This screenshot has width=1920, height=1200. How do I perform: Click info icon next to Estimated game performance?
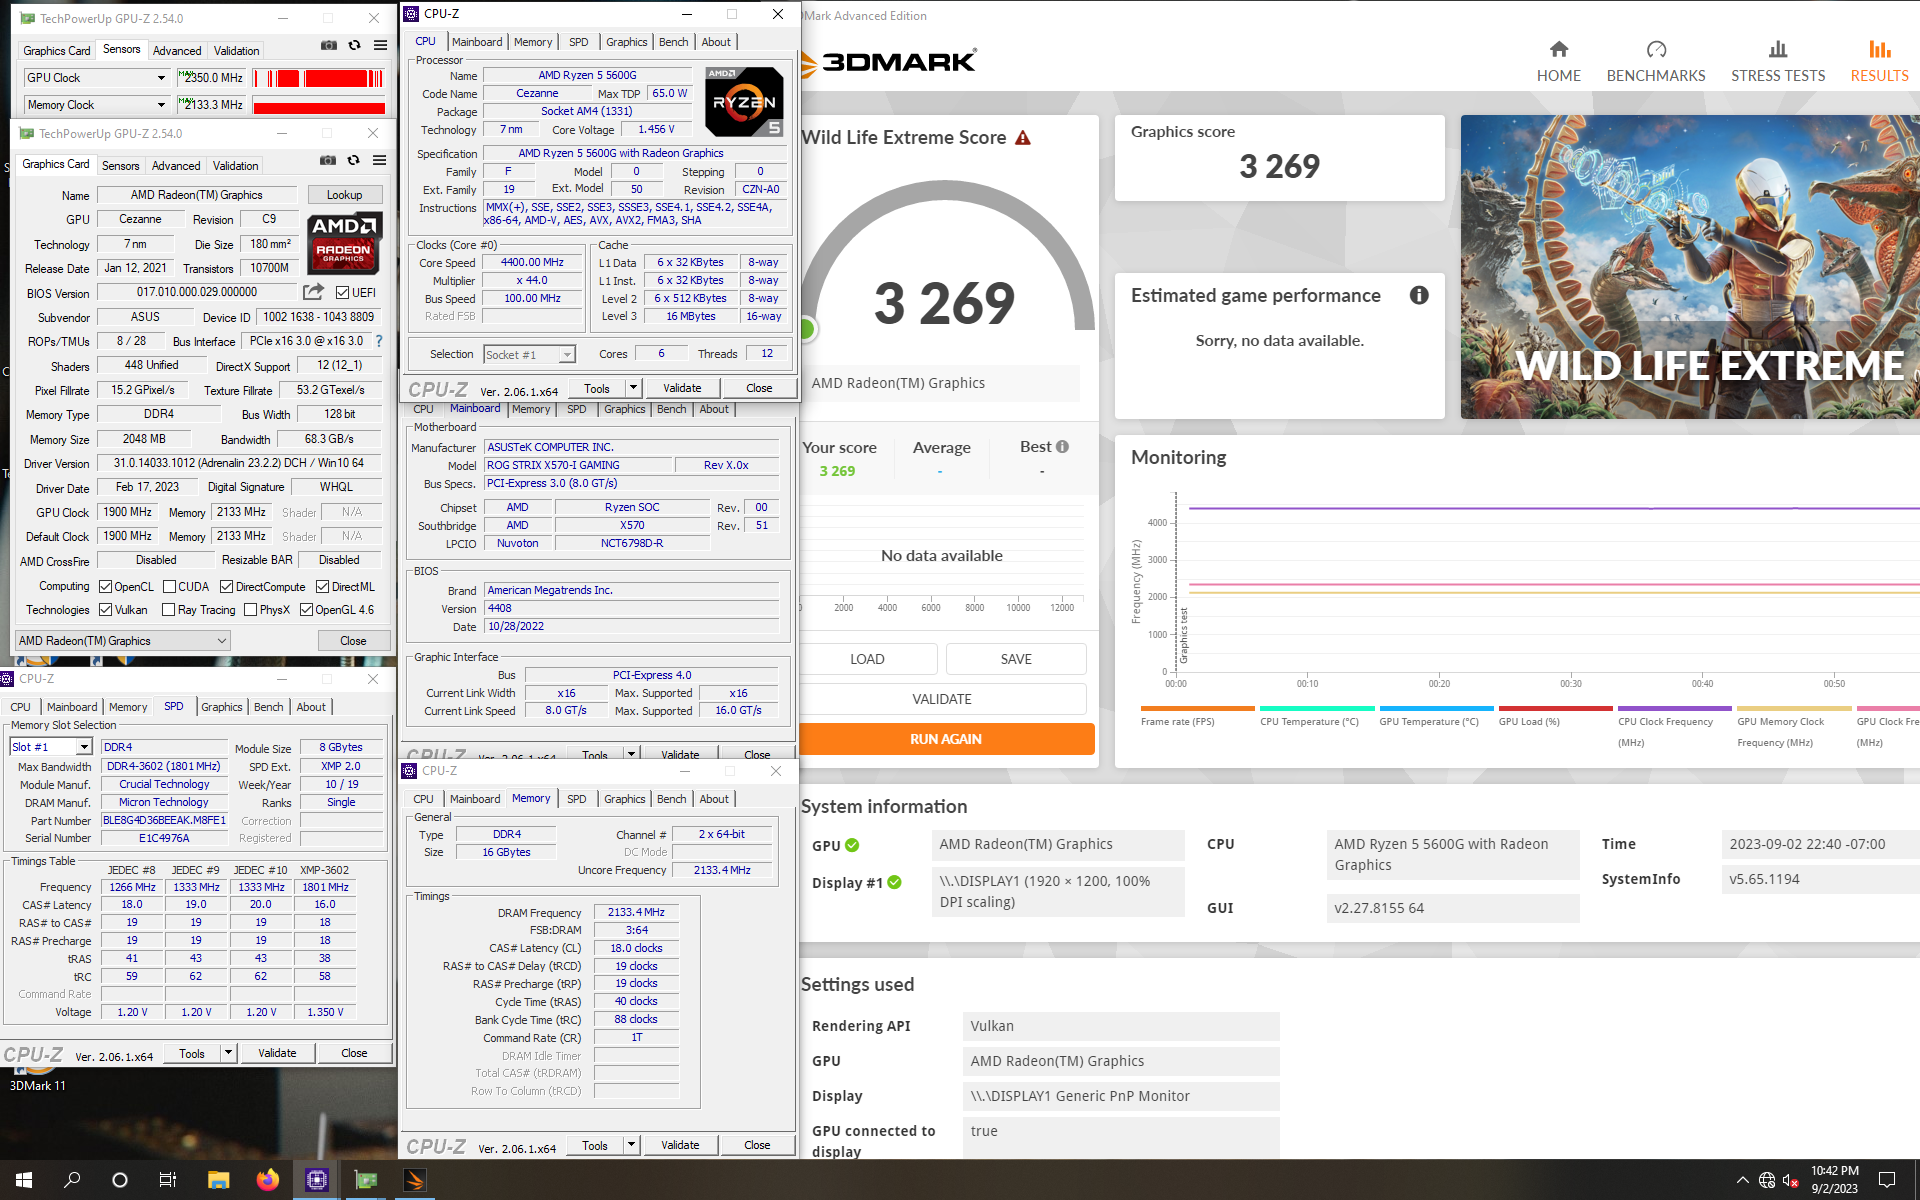coord(1419,295)
